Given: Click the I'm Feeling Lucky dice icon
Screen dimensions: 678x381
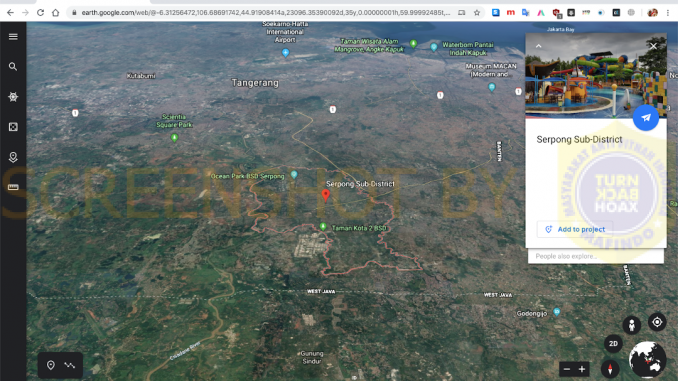Looking at the screenshot, I should click(x=13, y=127).
